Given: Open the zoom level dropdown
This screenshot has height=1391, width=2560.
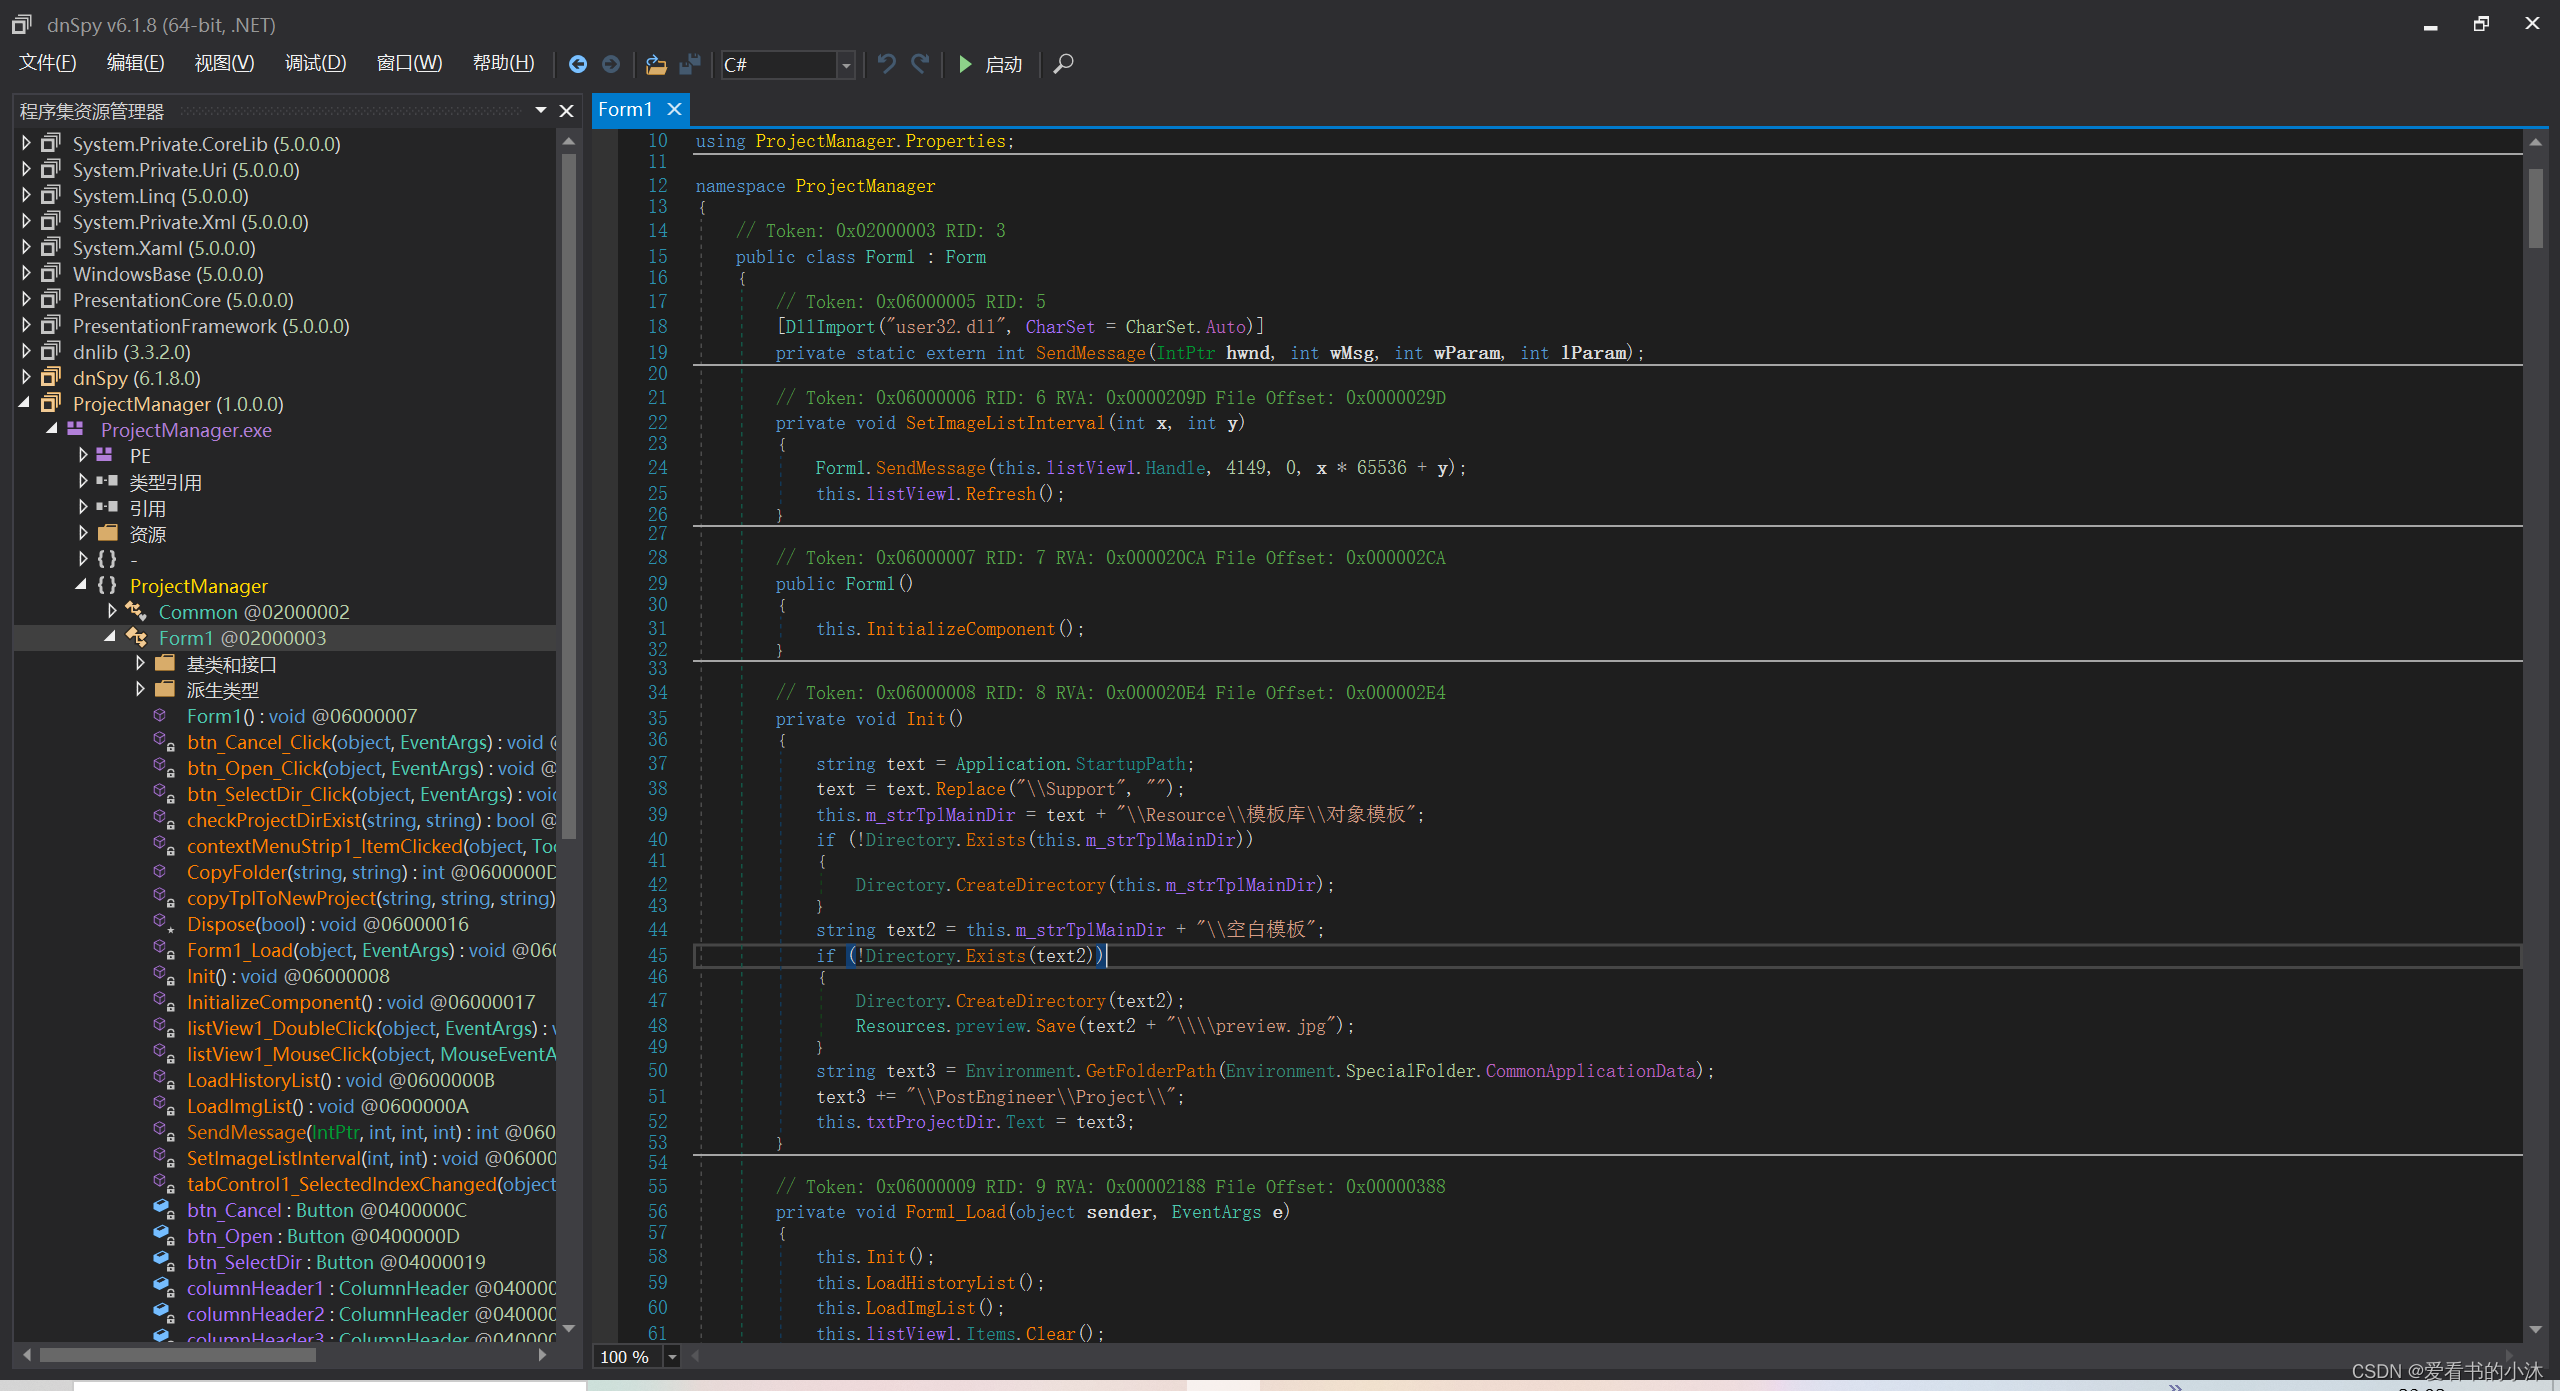Looking at the screenshot, I should 672,1357.
